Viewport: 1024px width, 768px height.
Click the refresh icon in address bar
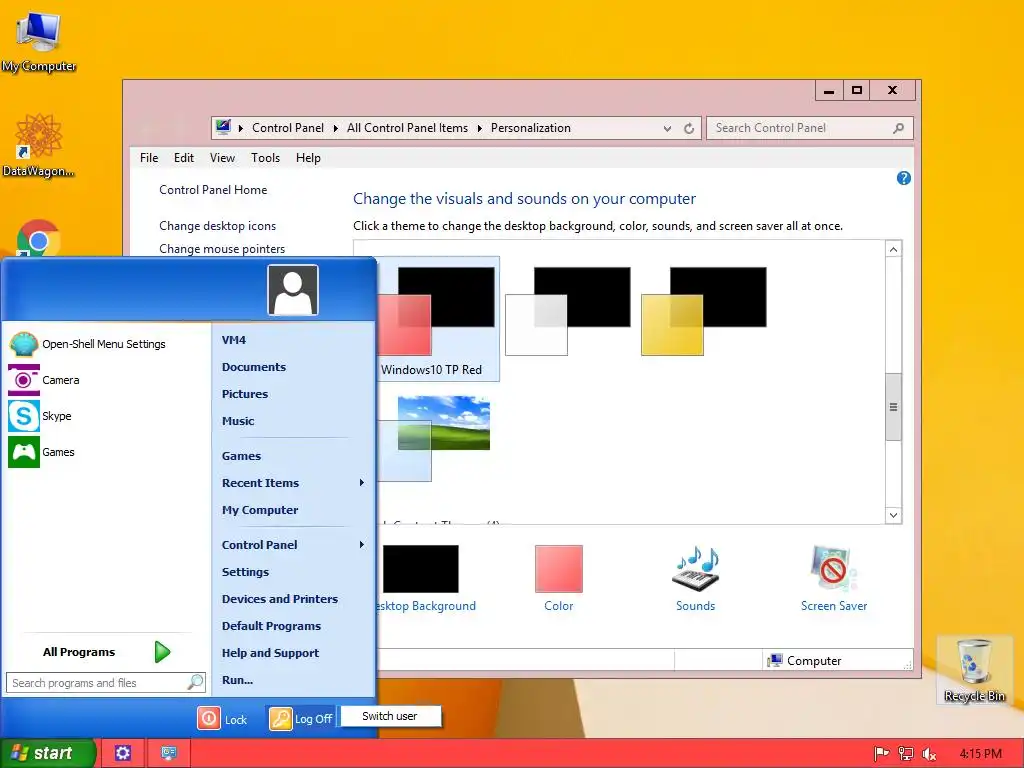pyautogui.click(x=688, y=129)
